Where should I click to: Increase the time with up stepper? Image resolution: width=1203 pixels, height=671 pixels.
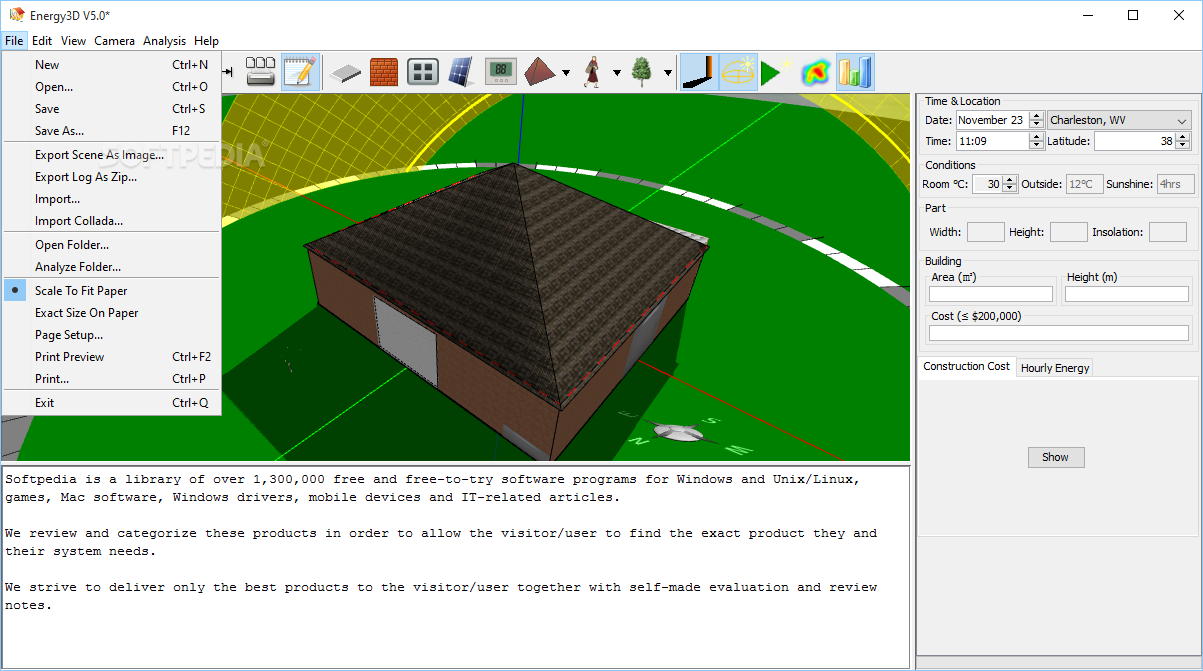click(x=1036, y=137)
